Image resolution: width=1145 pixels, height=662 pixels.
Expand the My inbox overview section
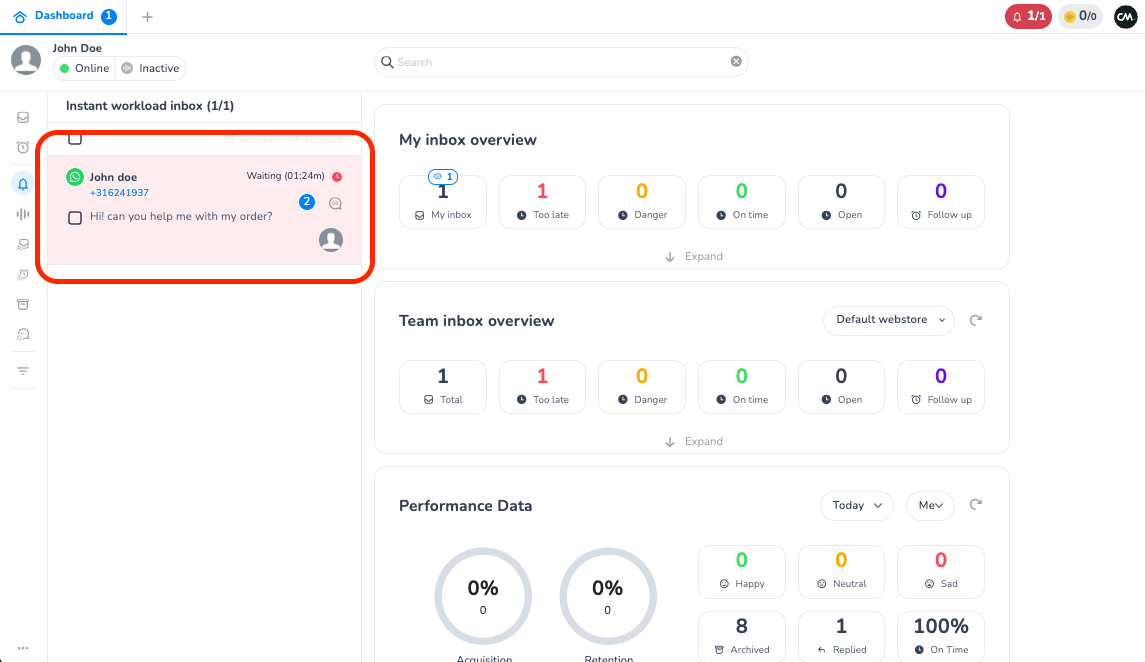coord(692,257)
